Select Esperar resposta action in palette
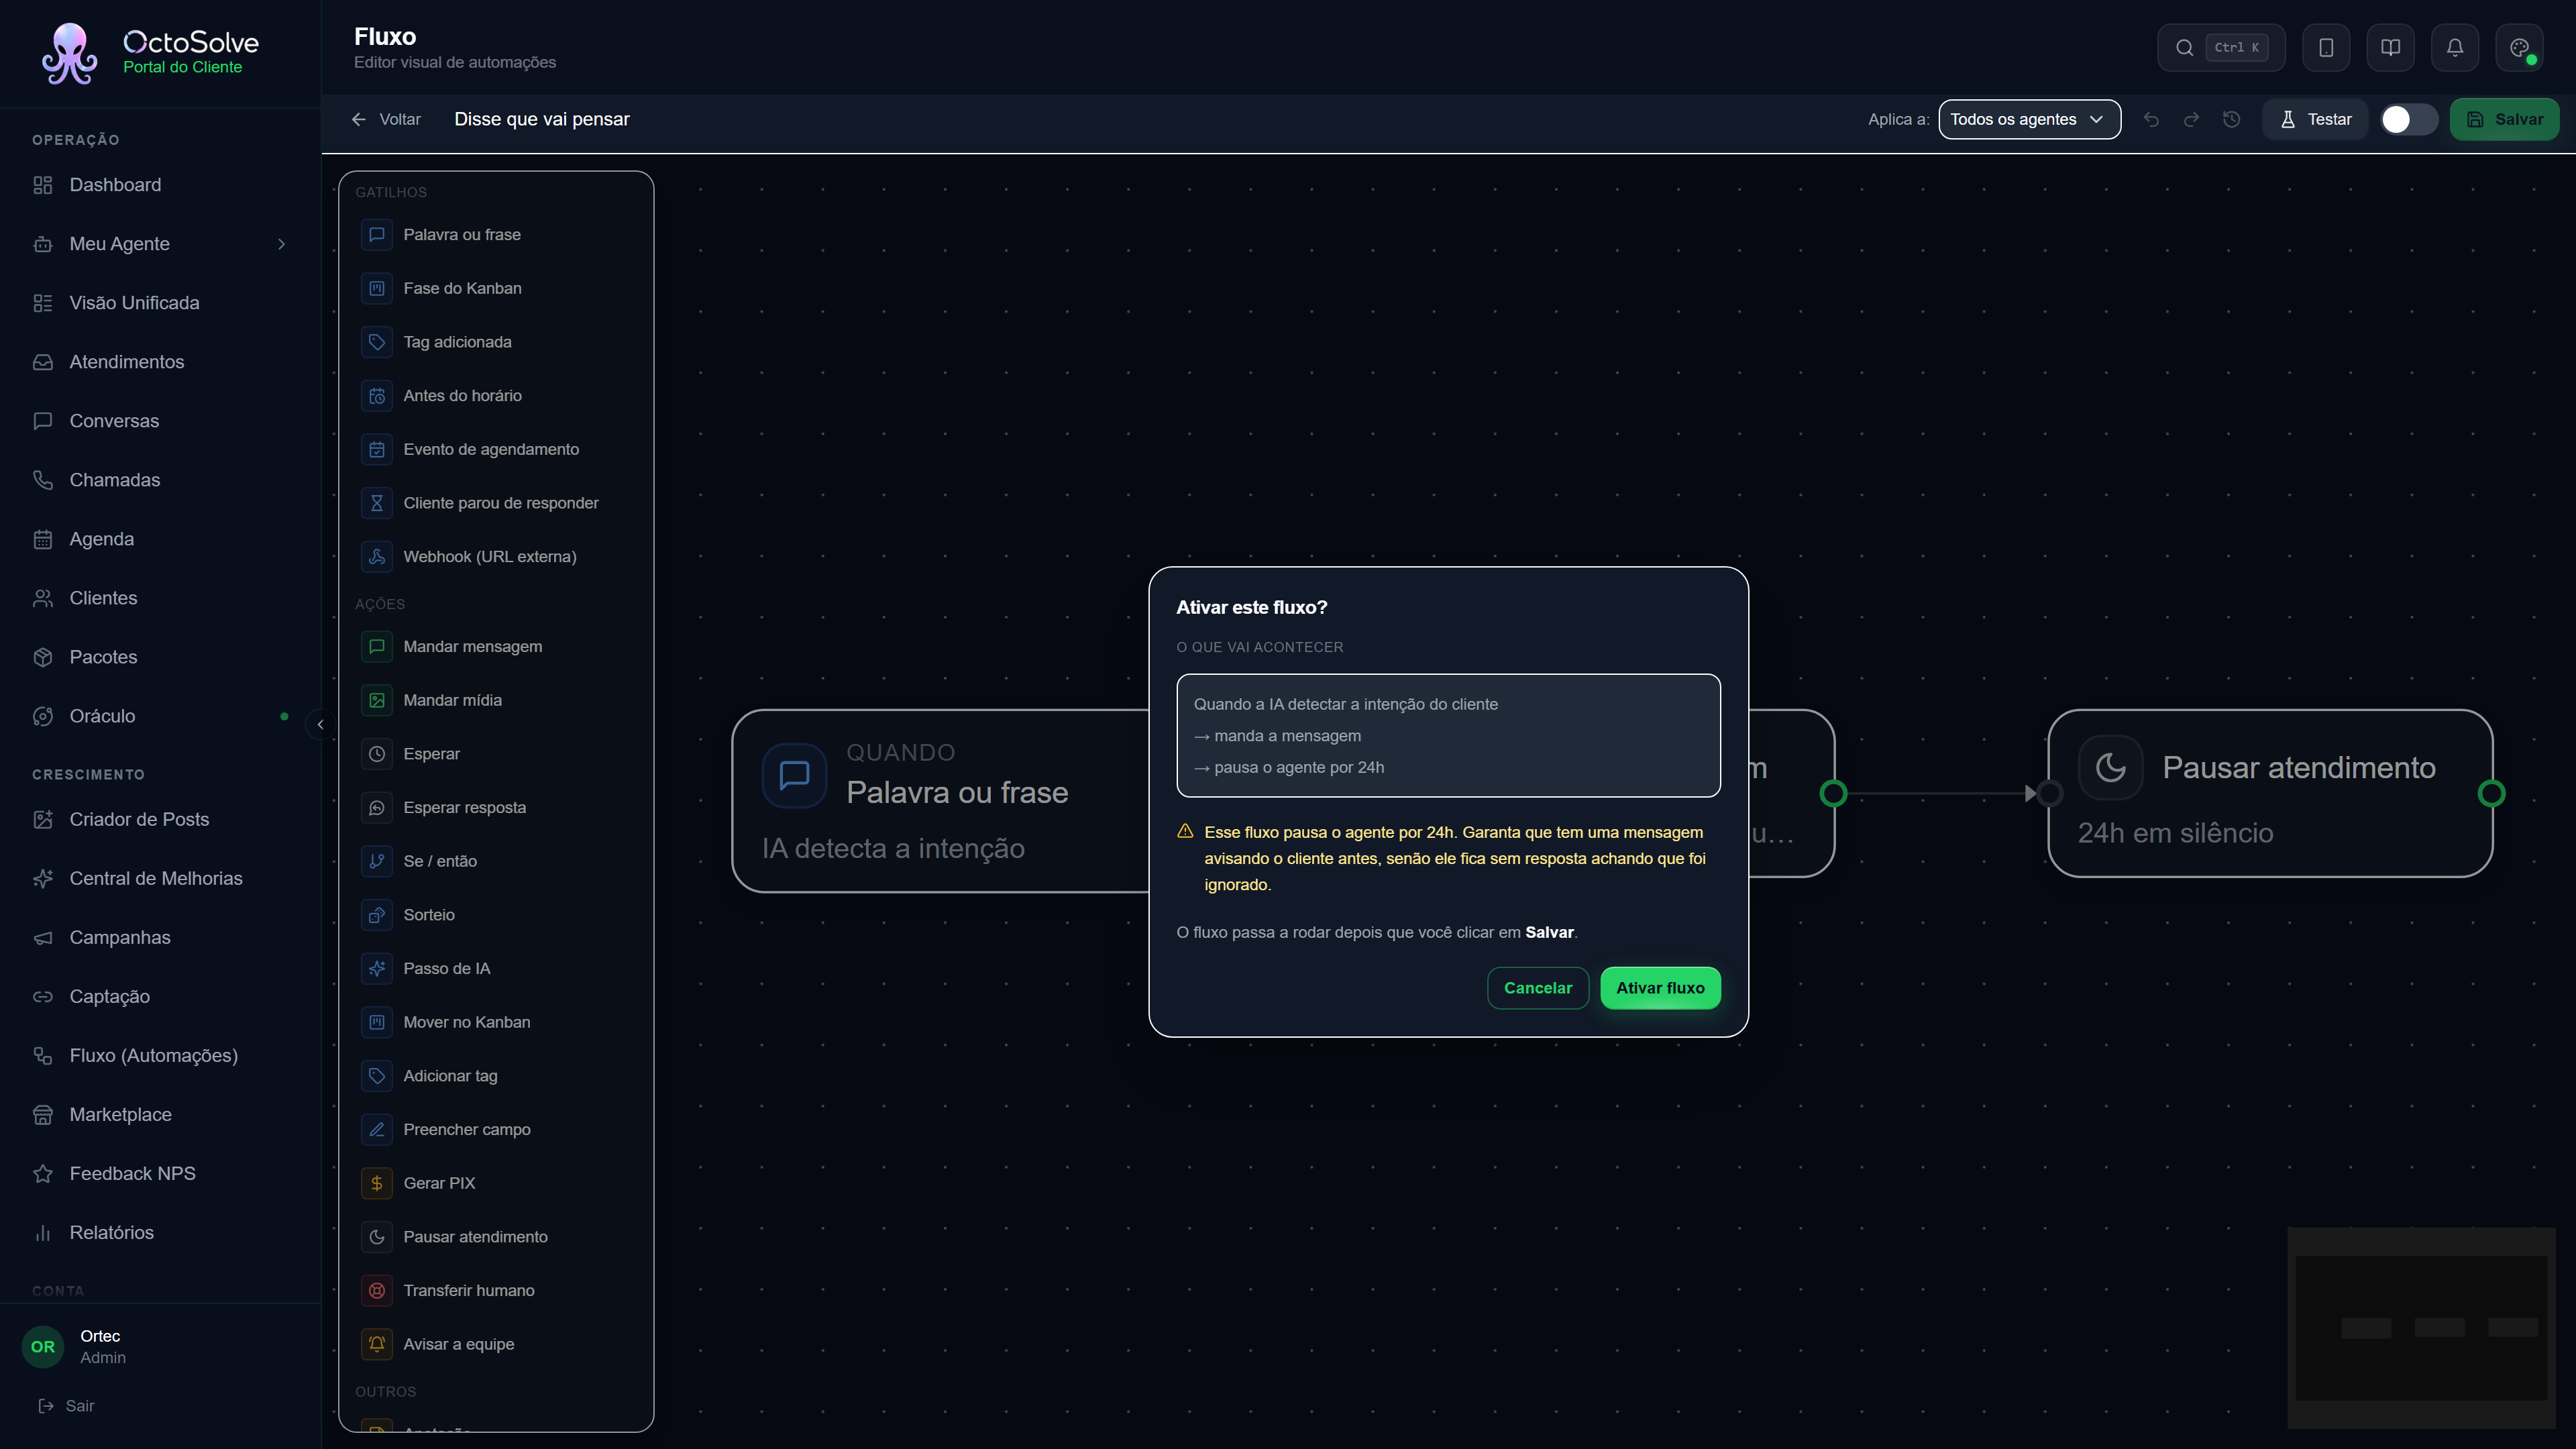This screenshot has width=2576, height=1449. 497,808
